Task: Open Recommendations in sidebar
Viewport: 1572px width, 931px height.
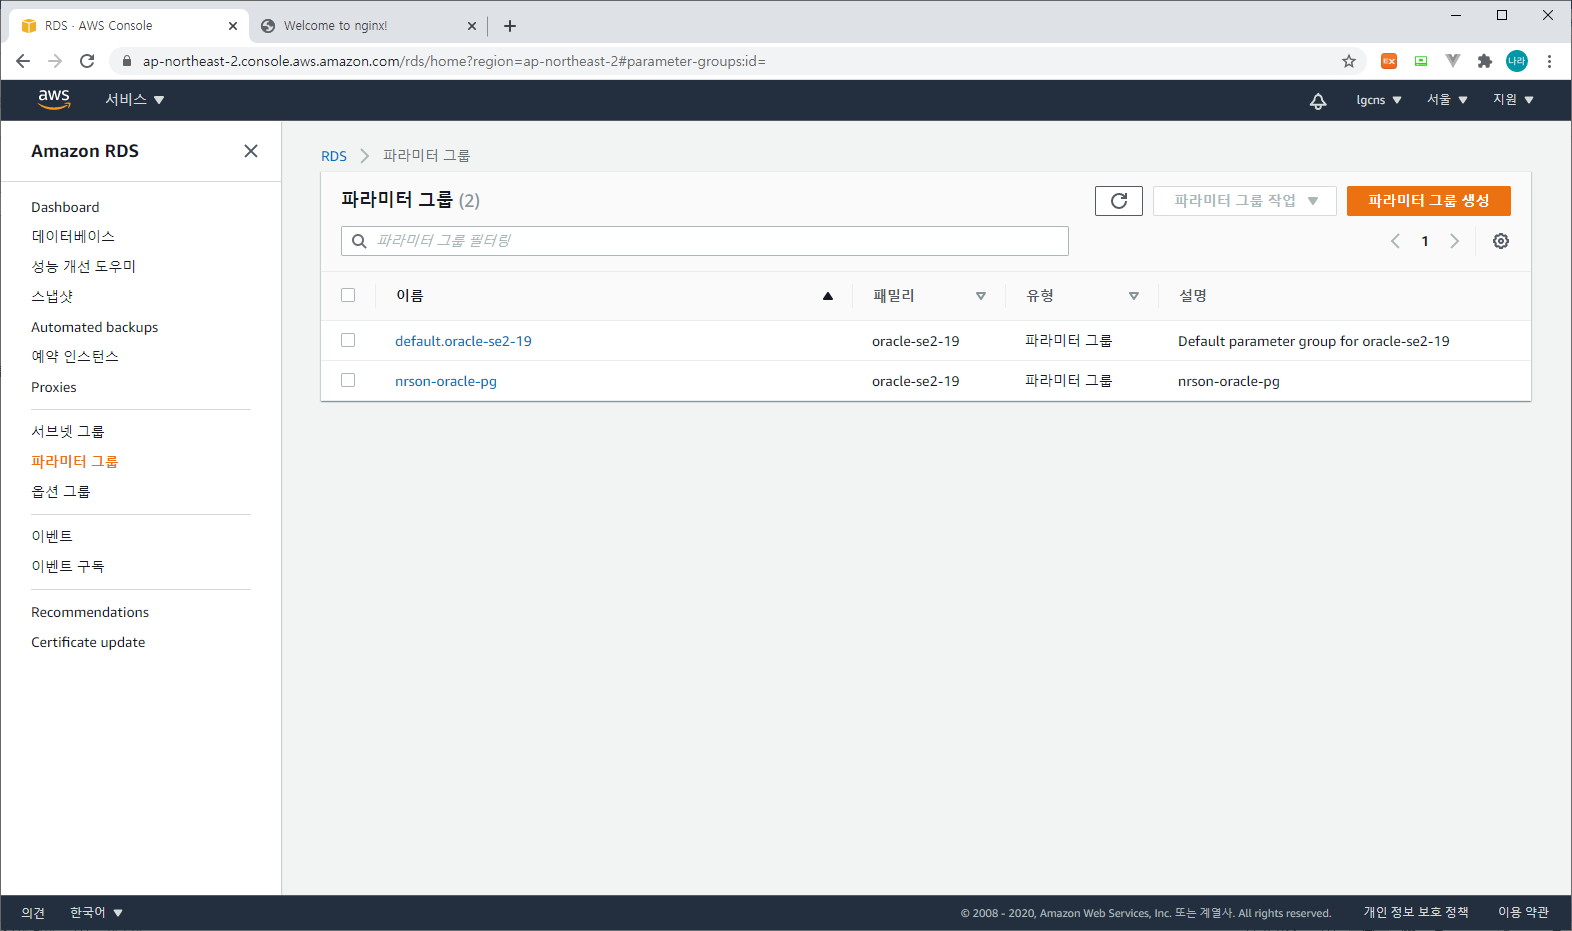Action: tap(90, 612)
